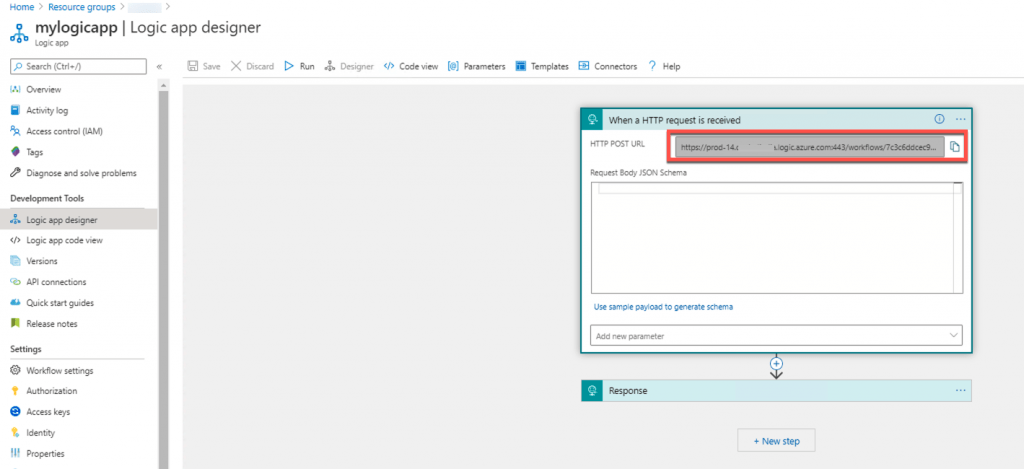Copy the HTTP POST URL icon
This screenshot has width=1024, height=469.
coord(955,147)
